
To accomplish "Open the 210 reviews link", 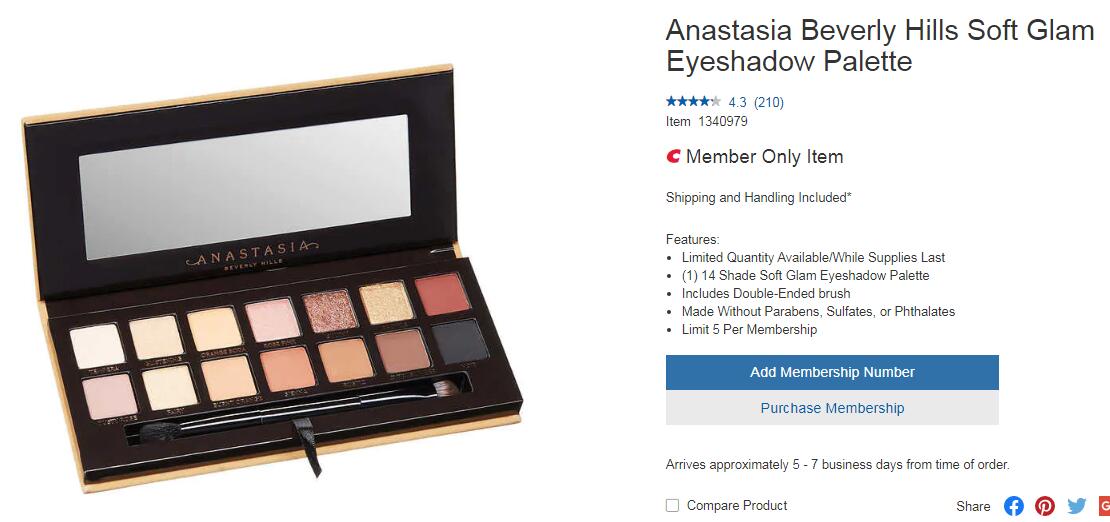I will point(769,102).
